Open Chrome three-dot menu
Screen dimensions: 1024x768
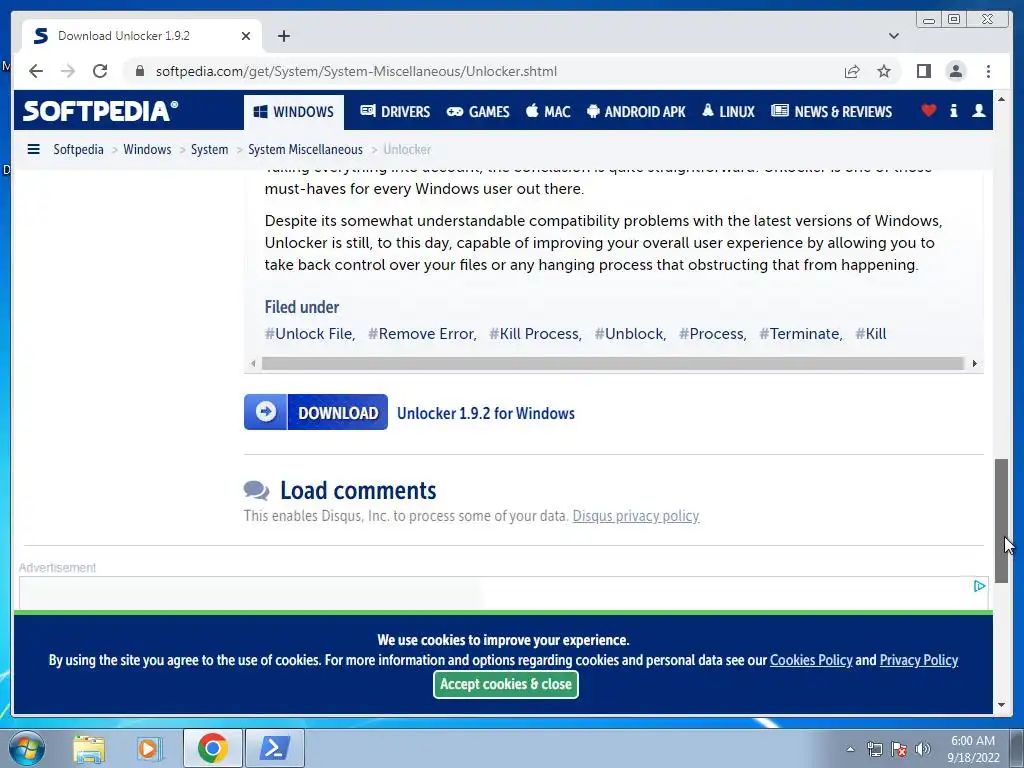pos(988,71)
